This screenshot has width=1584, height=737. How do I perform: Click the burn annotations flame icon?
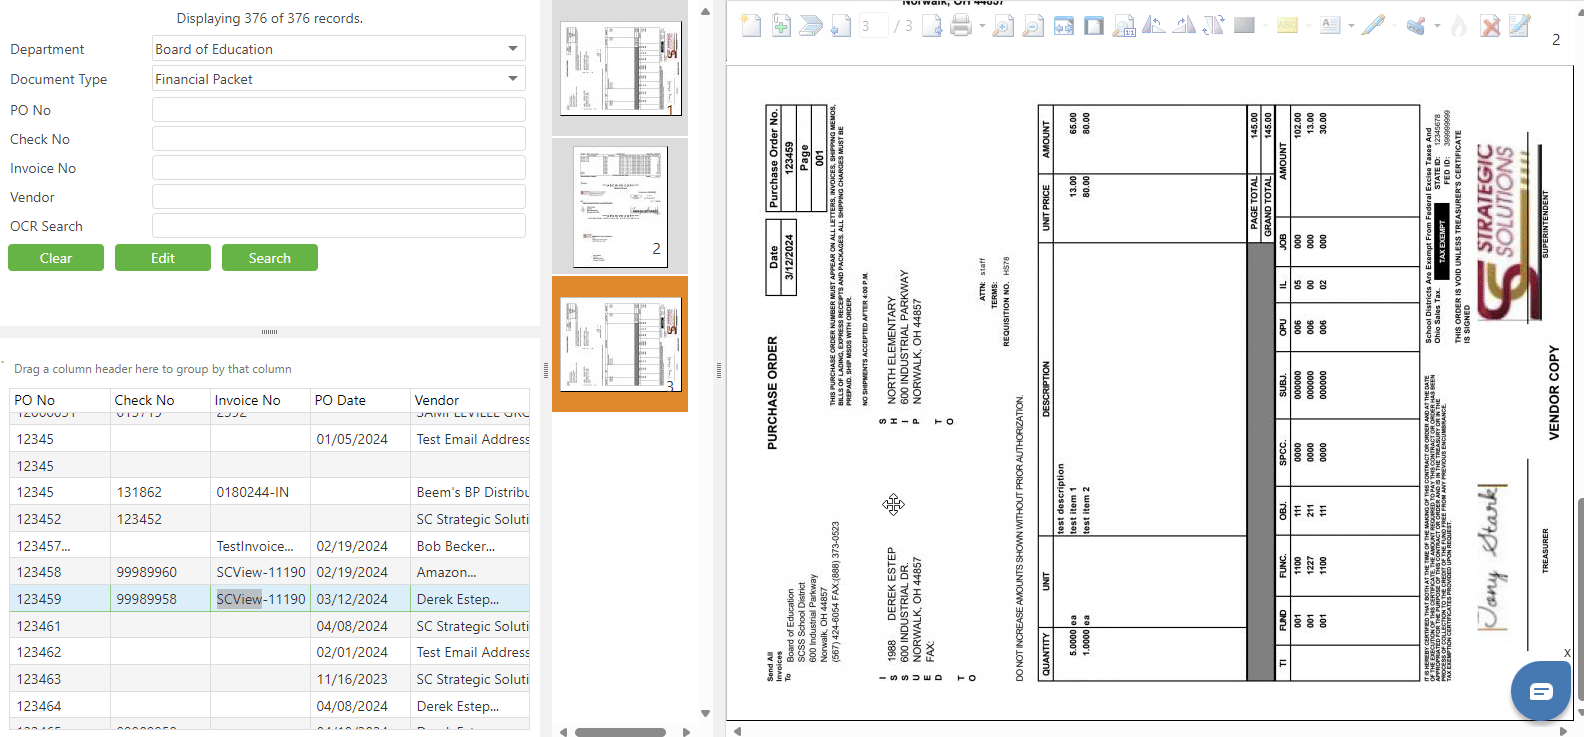click(1459, 26)
